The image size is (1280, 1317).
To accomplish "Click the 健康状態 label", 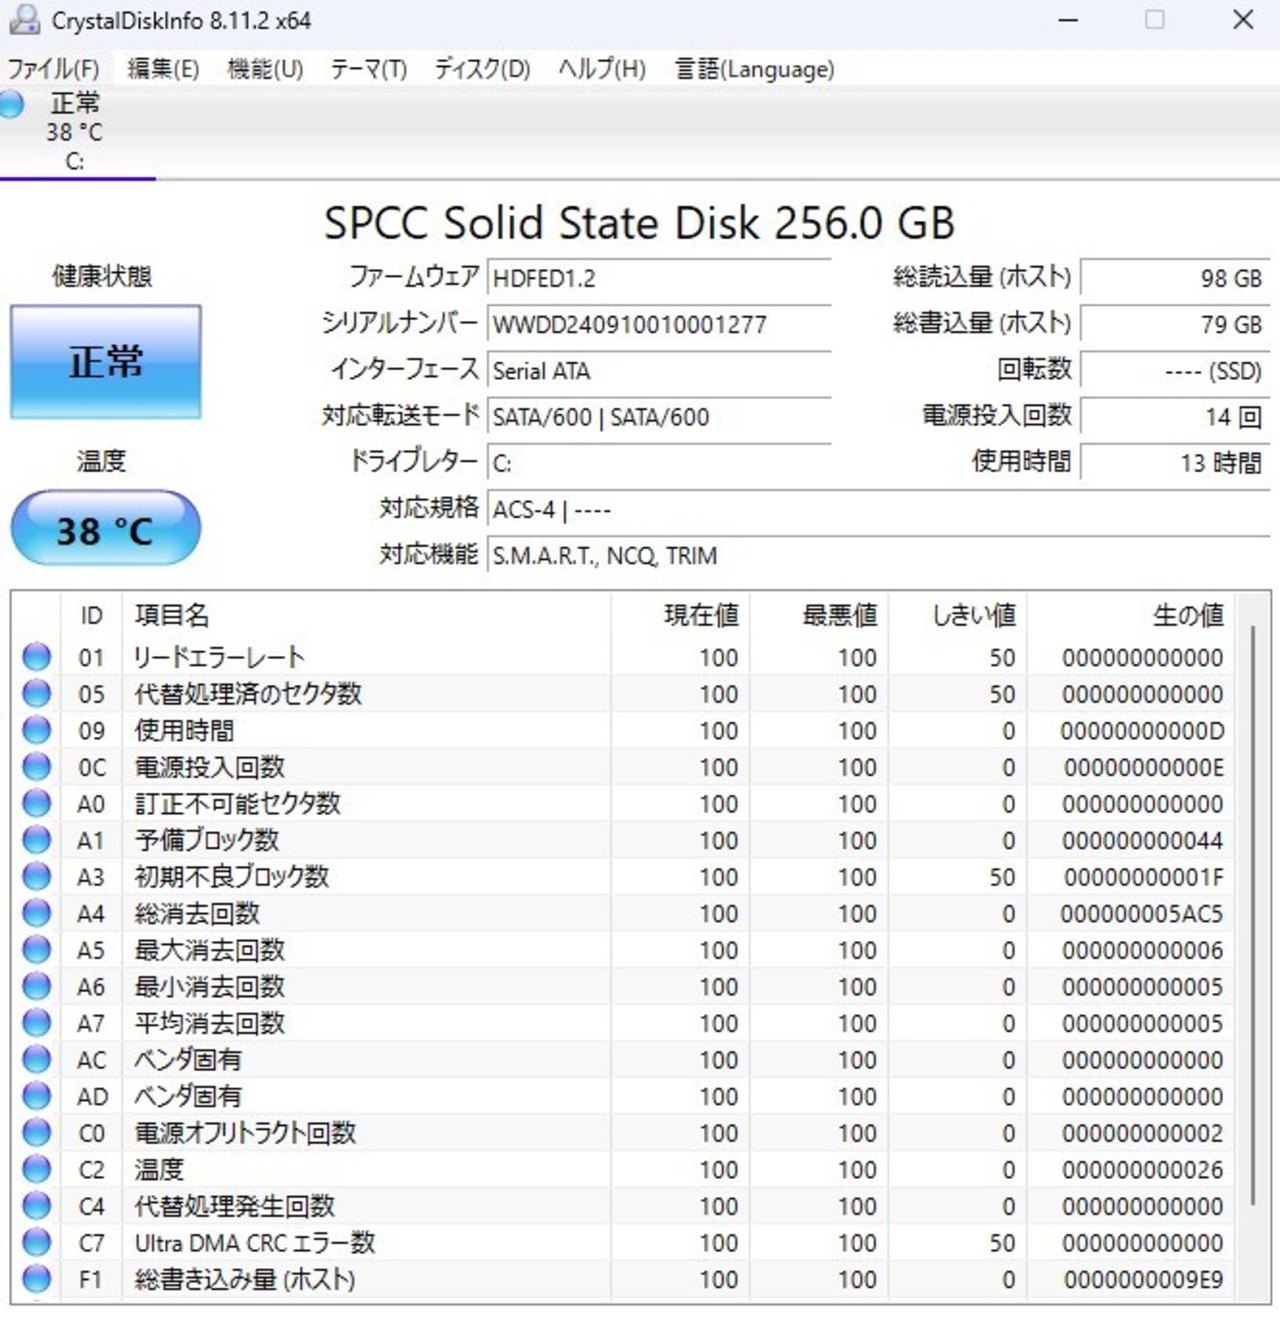I will tap(102, 276).
